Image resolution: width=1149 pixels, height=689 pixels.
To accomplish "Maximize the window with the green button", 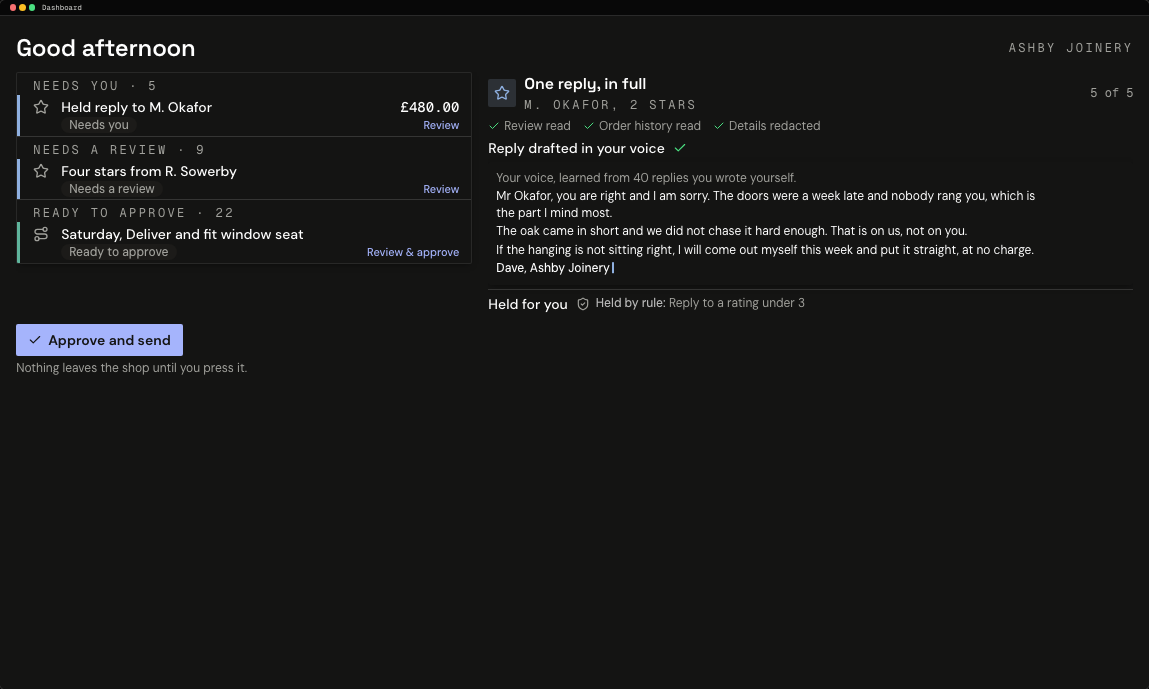I will tap(32, 7).
